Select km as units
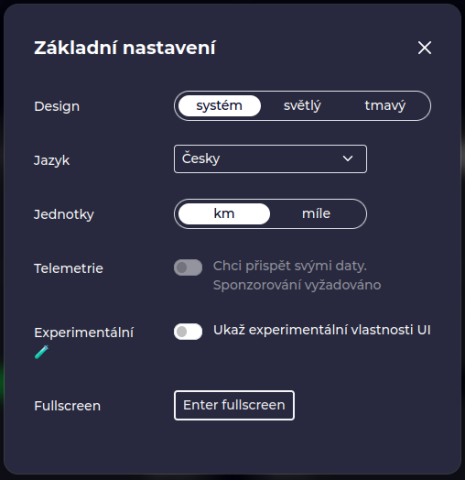The height and width of the screenshot is (480, 465). point(224,214)
